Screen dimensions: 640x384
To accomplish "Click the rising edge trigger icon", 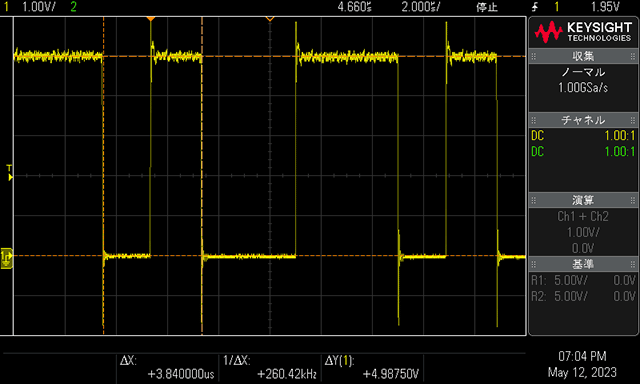I will point(535,7).
